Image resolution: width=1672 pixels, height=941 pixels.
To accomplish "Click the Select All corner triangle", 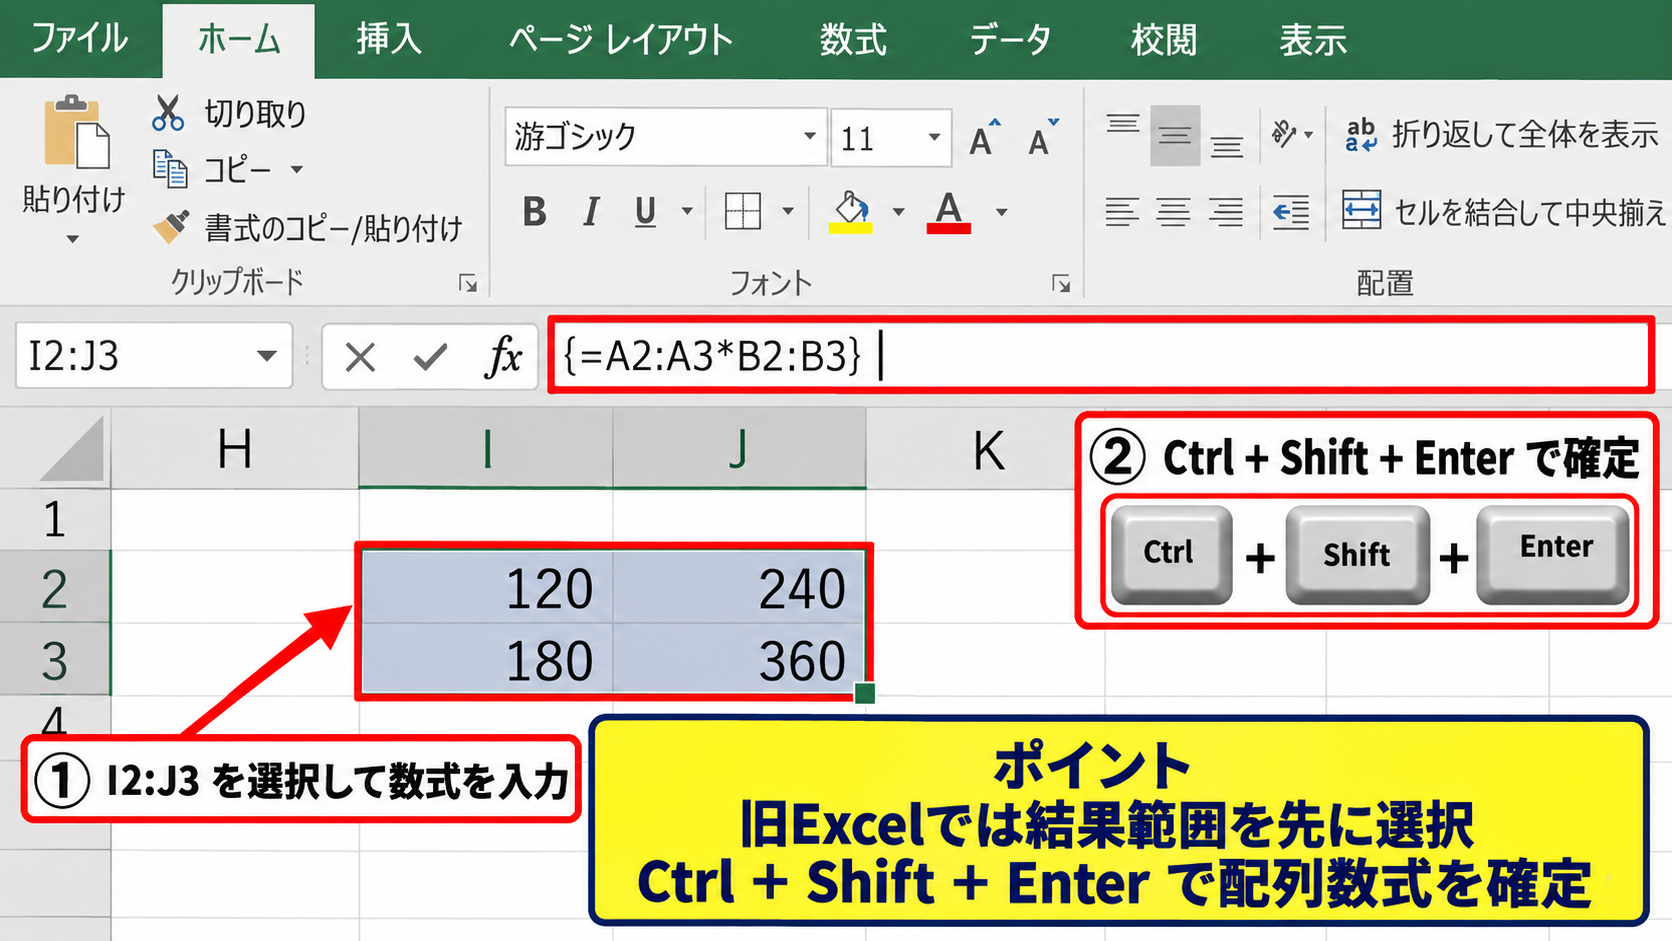I will (74, 450).
